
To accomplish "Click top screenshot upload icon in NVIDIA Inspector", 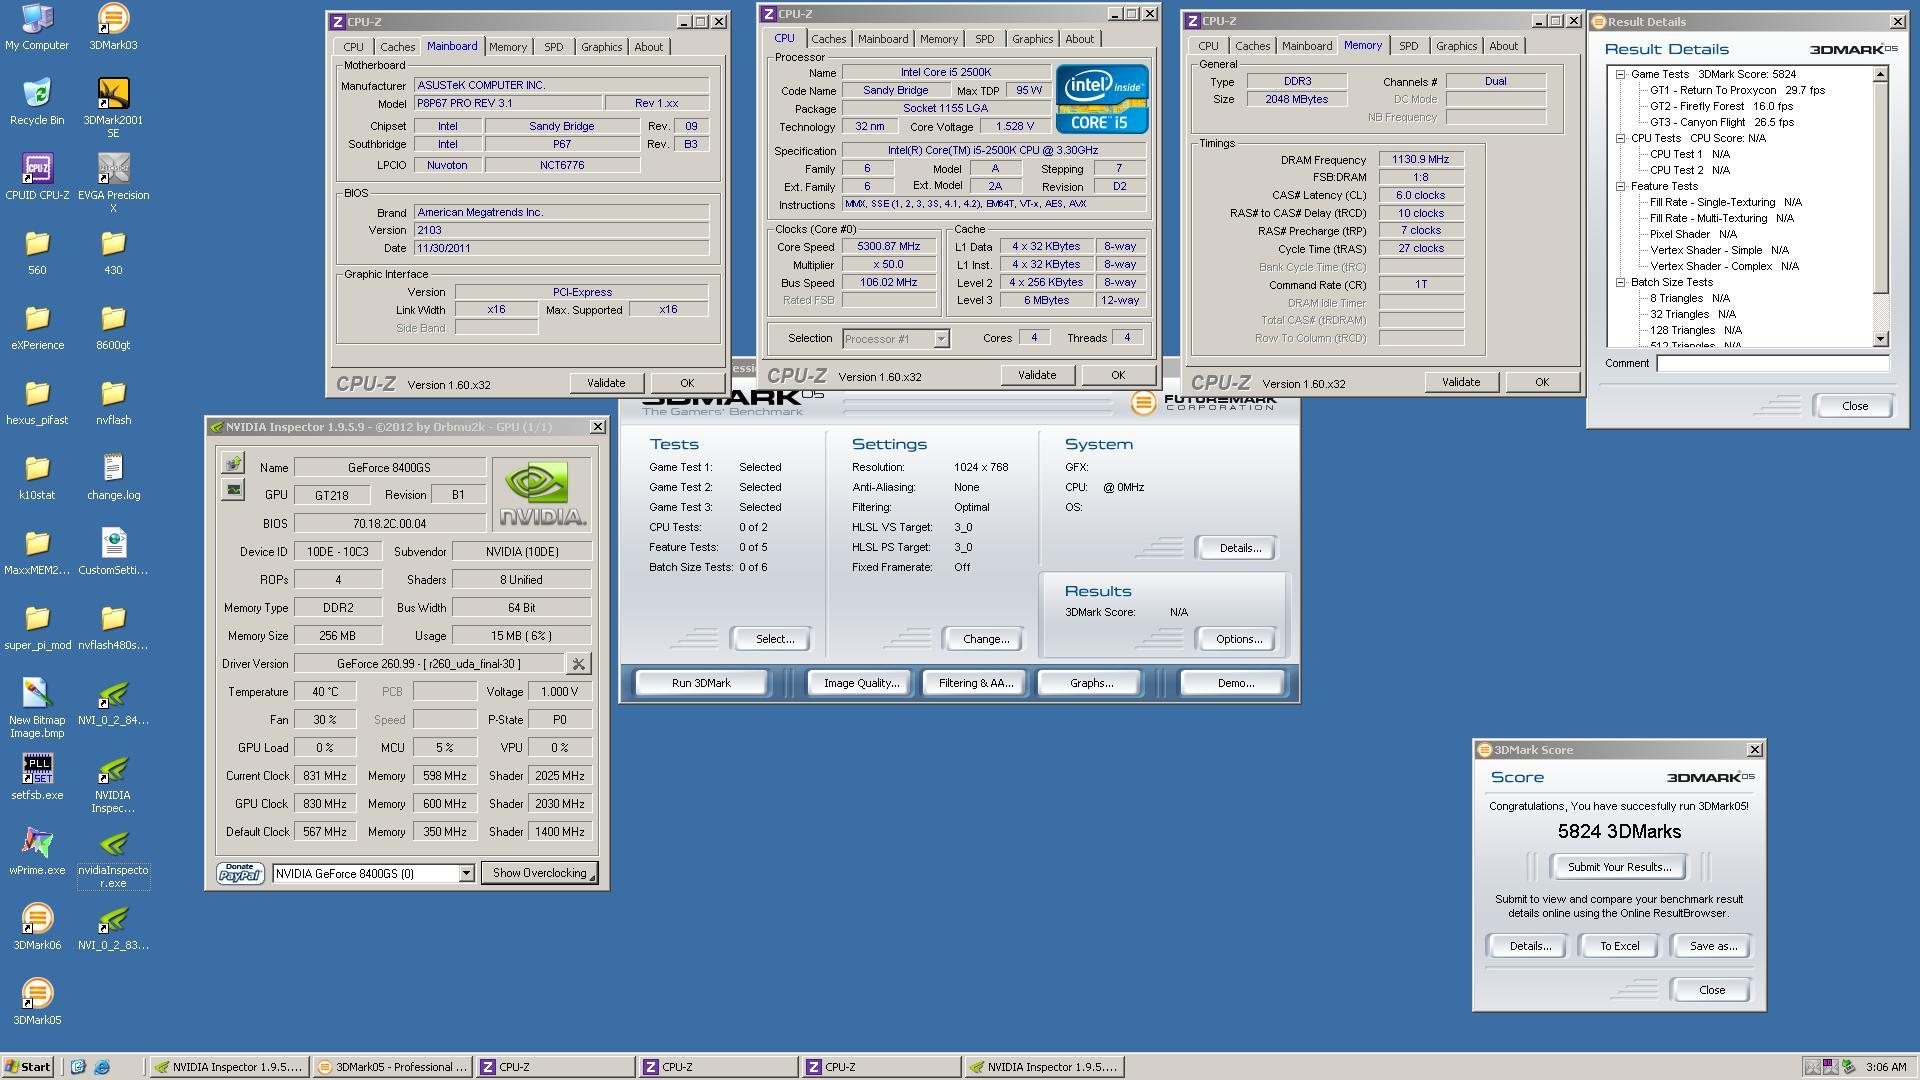I will click(x=233, y=463).
